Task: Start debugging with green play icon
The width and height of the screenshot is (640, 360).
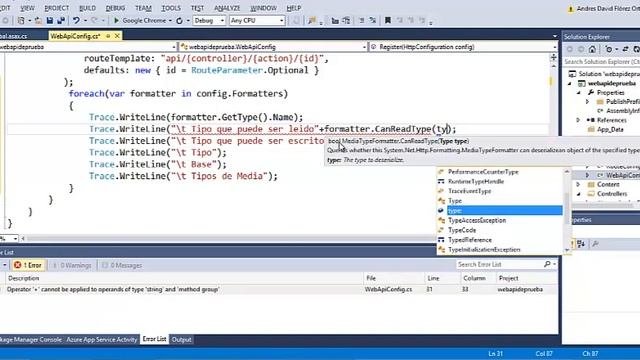Action: coord(116,20)
